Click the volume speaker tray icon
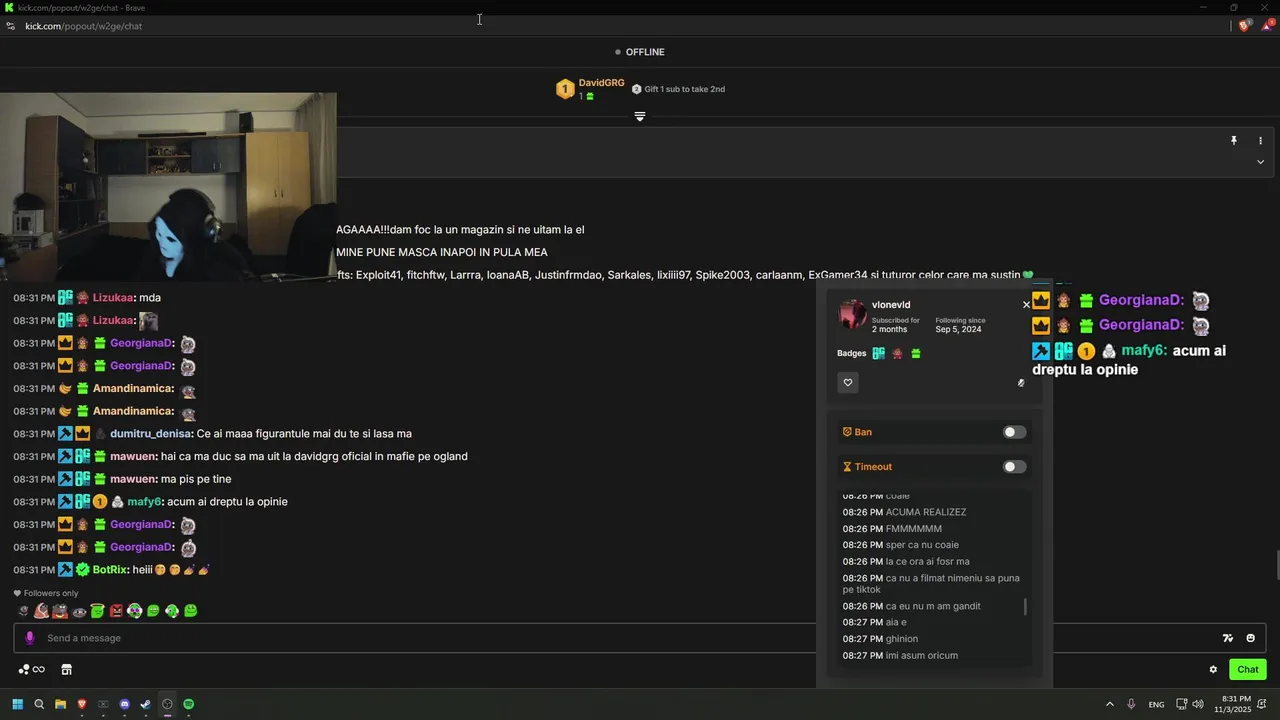 (x=1198, y=704)
